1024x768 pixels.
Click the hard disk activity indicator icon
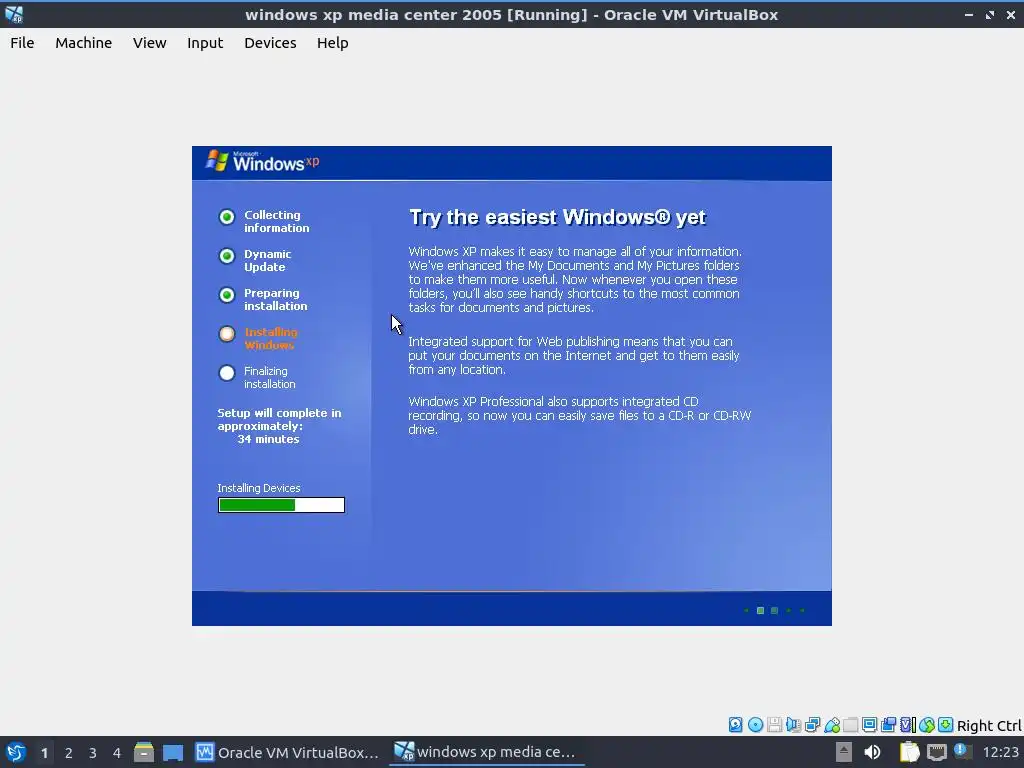pyautogui.click(x=736, y=725)
